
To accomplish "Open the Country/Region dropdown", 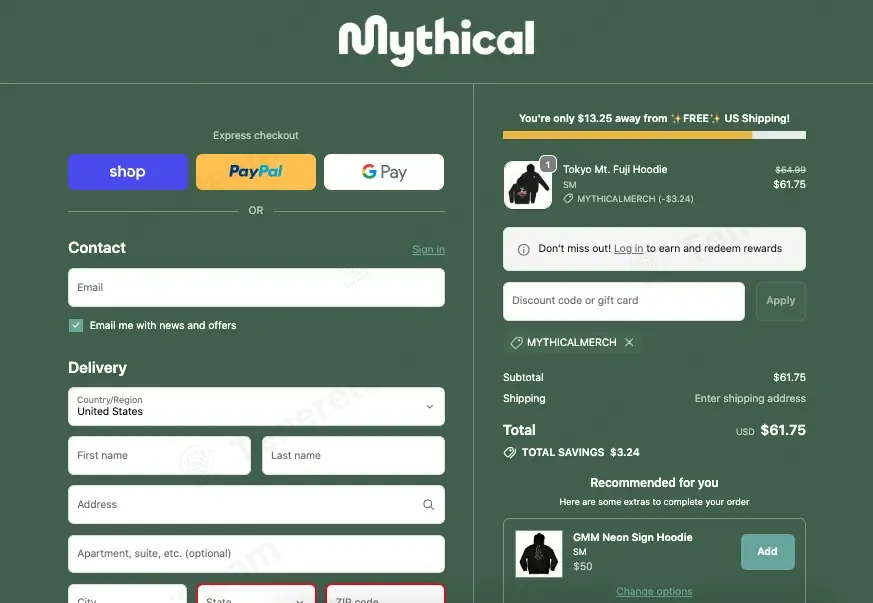I will pos(256,406).
